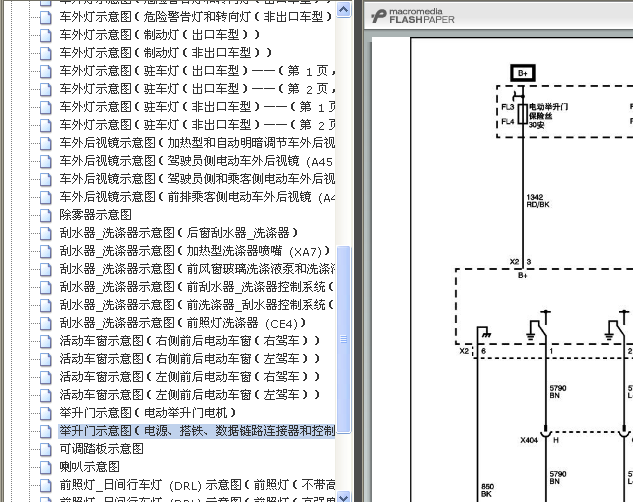Open 前照灯_日间行车灯 (DRL) 不带高 entry
Image resolution: width=633 pixels, height=502 pixels.
point(197,485)
